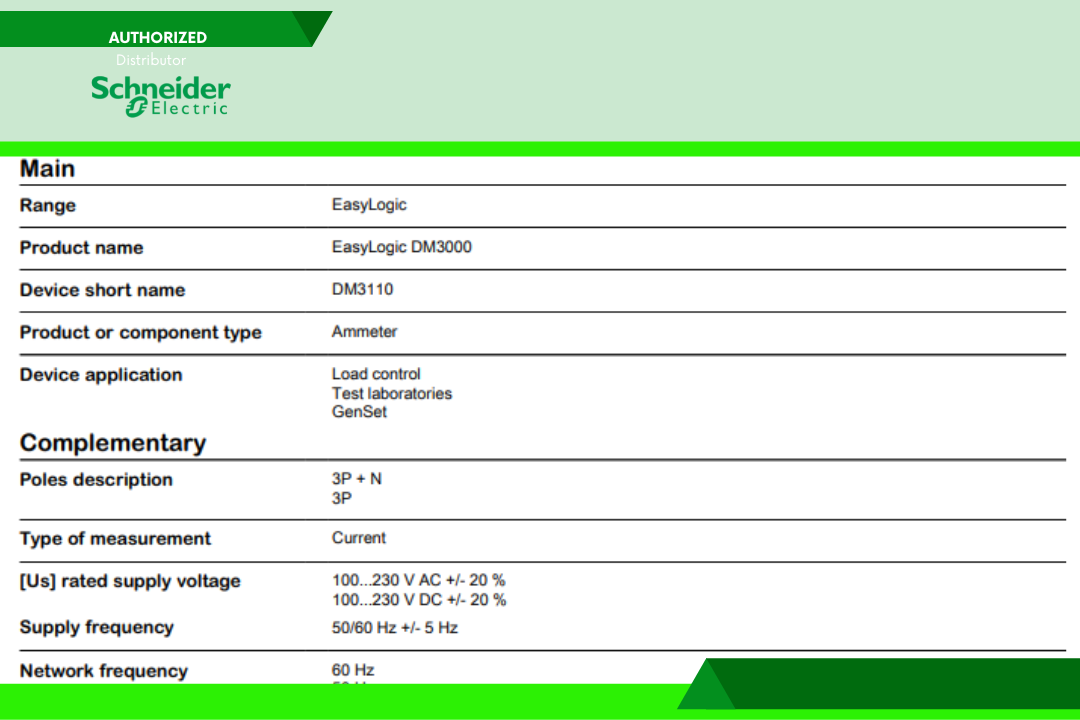Click the Type of measurement label
Image resolution: width=1080 pixels, height=720 pixels.
[x=115, y=539]
